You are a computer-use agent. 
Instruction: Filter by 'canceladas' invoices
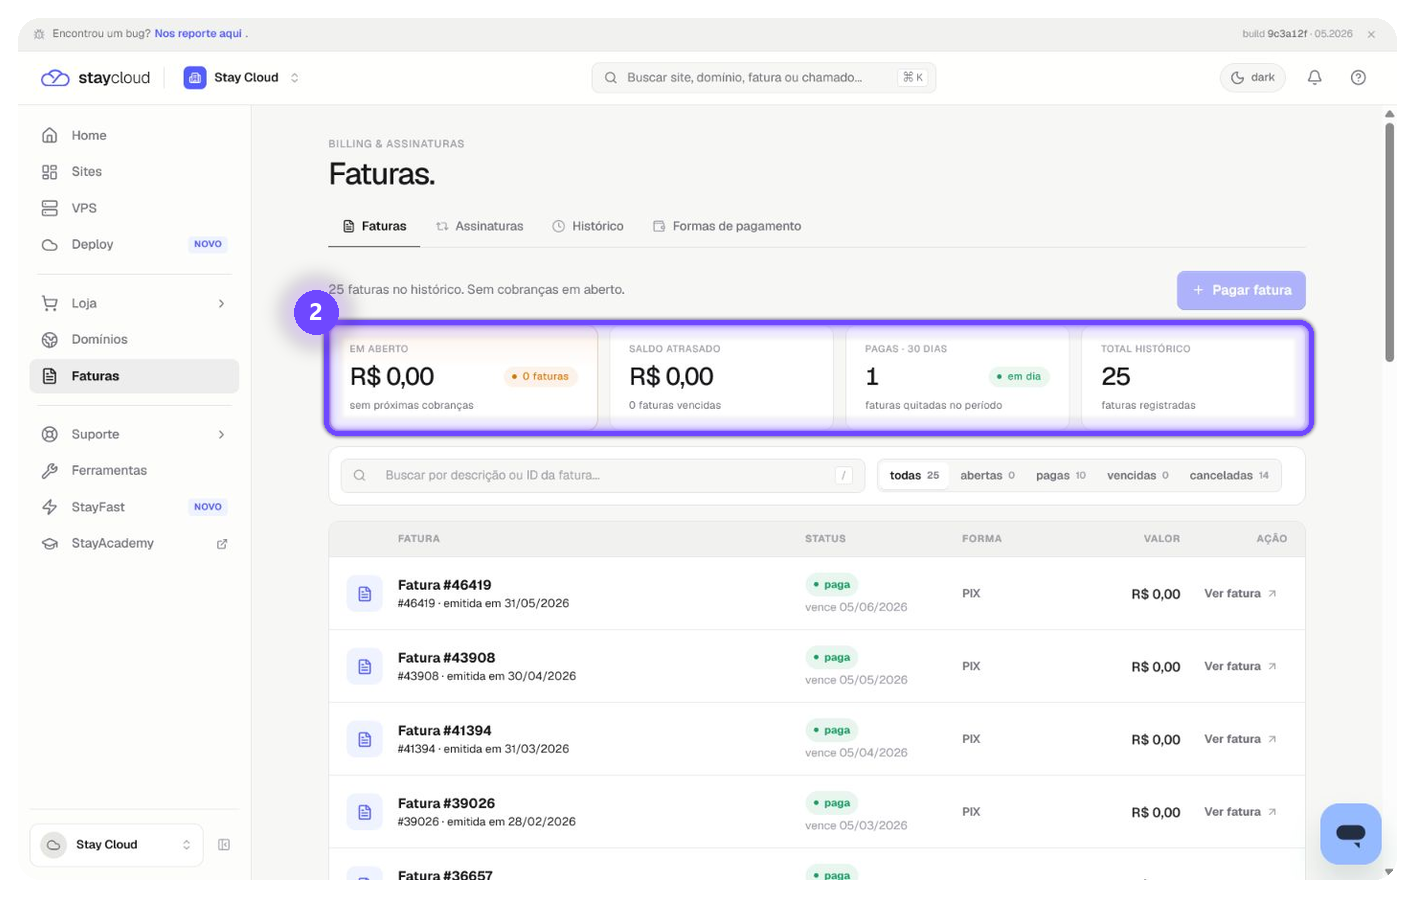(1229, 475)
